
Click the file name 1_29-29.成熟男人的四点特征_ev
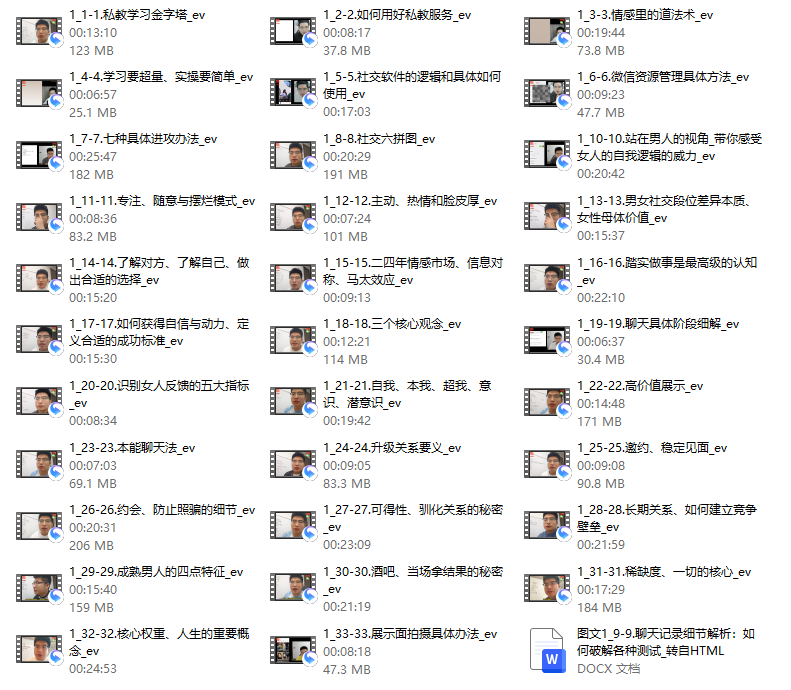tap(156, 572)
